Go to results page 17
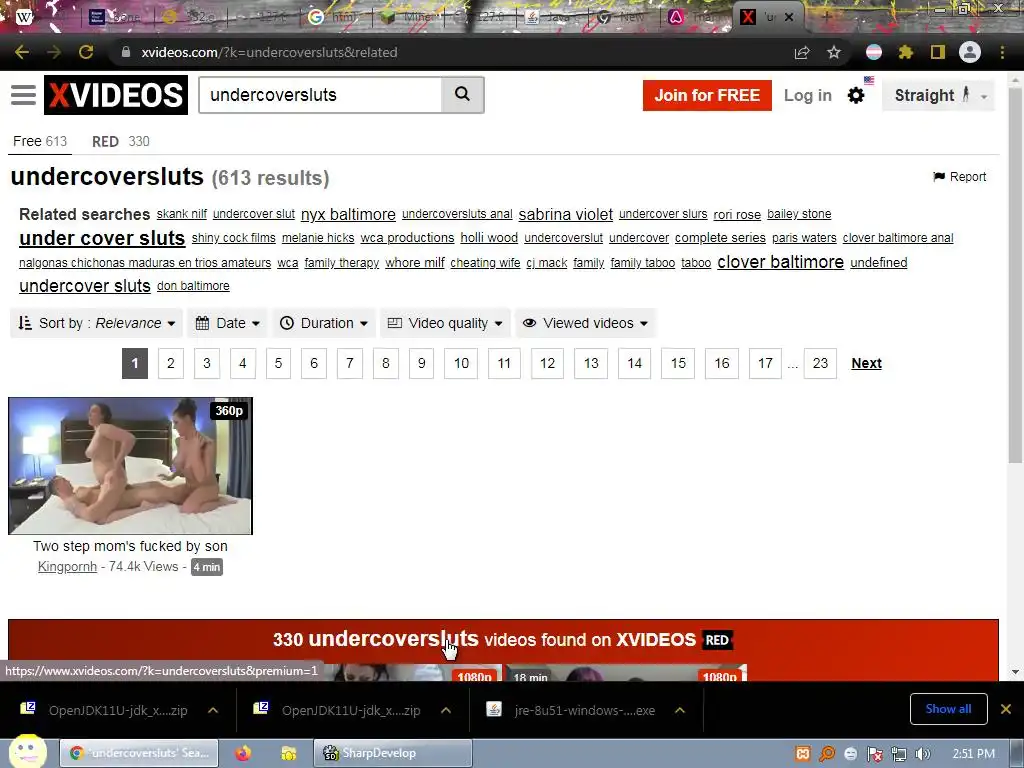 [x=765, y=363]
